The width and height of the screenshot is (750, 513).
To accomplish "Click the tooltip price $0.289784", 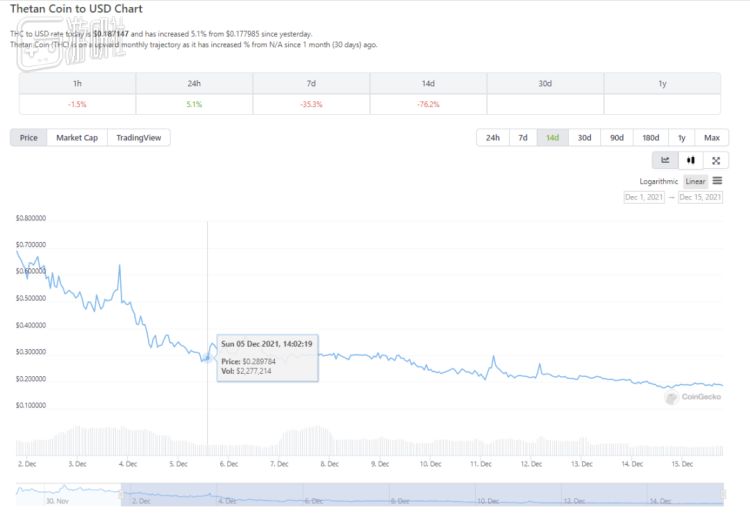I will tap(259, 361).
